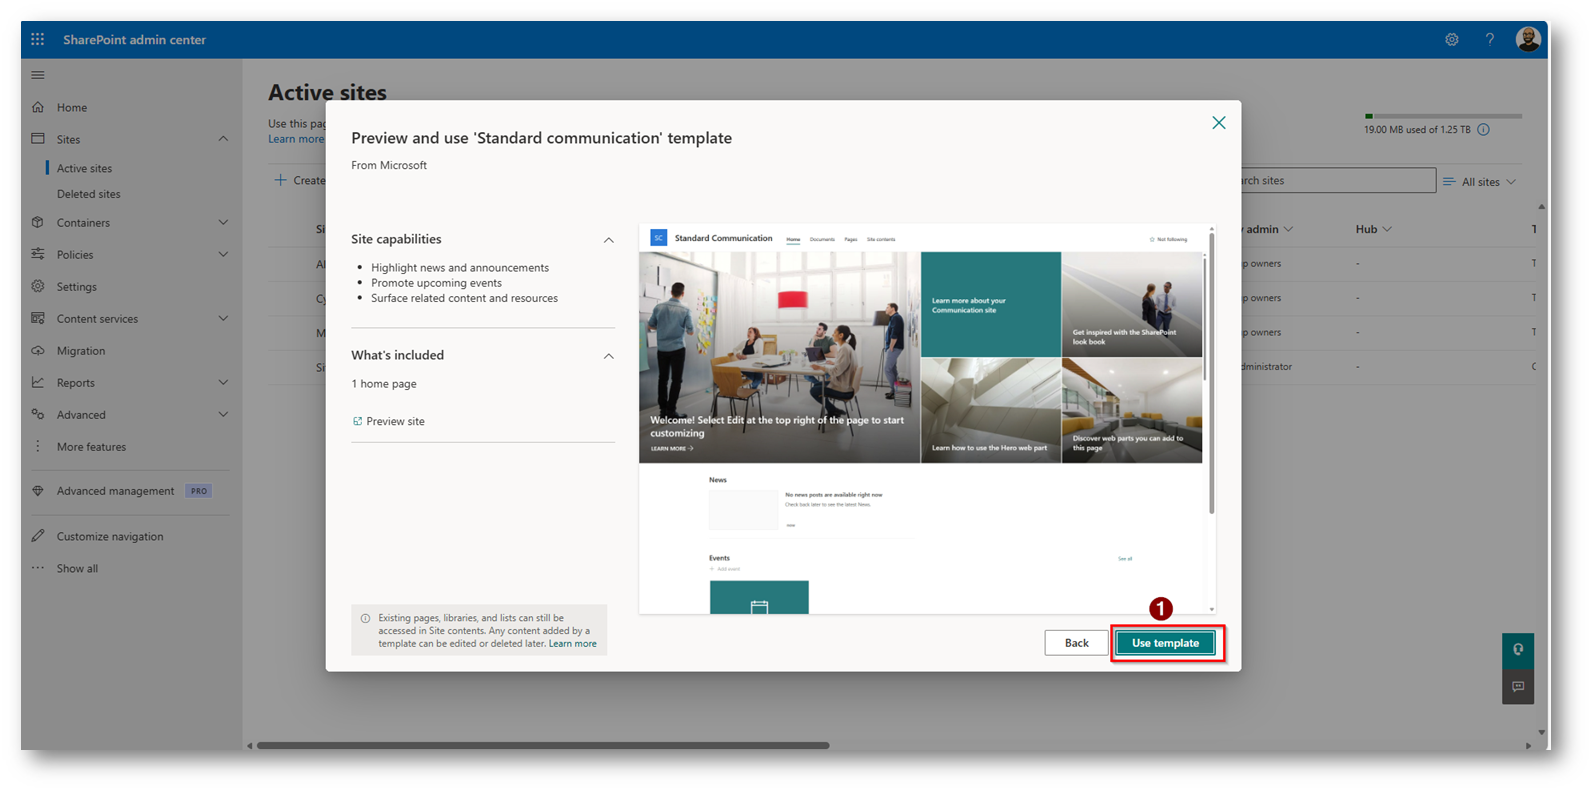This screenshot has height=792, width=1593.
Task: Open More features via the dots icon
Action: (38, 447)
